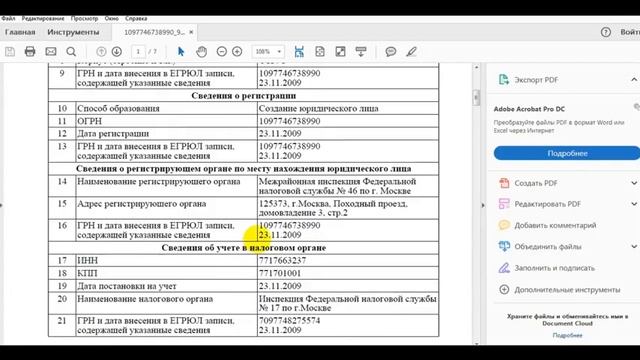Open the Find text magnifier icon
The height and width of the screenshot is (360, 640).
71,51
